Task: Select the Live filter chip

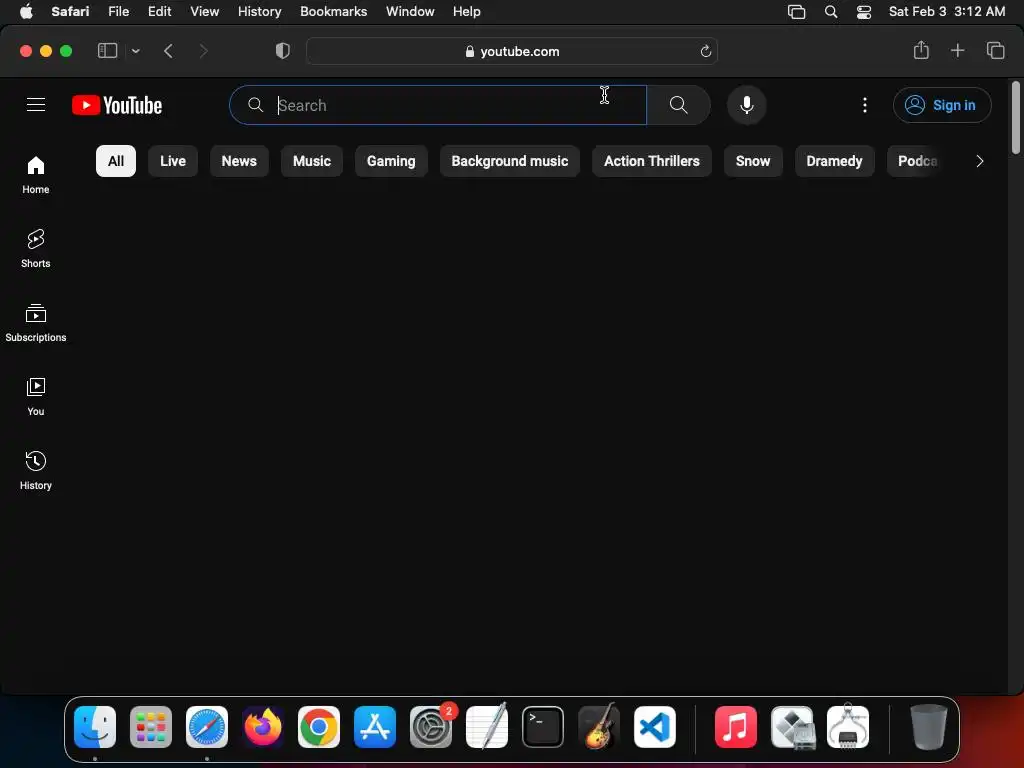Action: click(x=173, y=161)
